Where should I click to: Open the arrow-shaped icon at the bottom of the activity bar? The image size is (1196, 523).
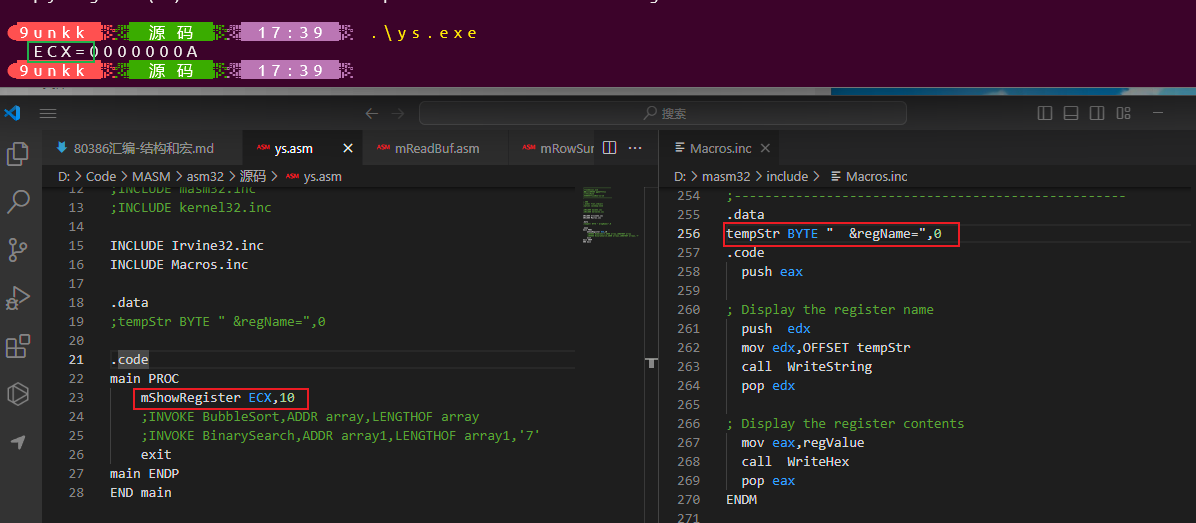pyautogui.click(x=18, y=442)
